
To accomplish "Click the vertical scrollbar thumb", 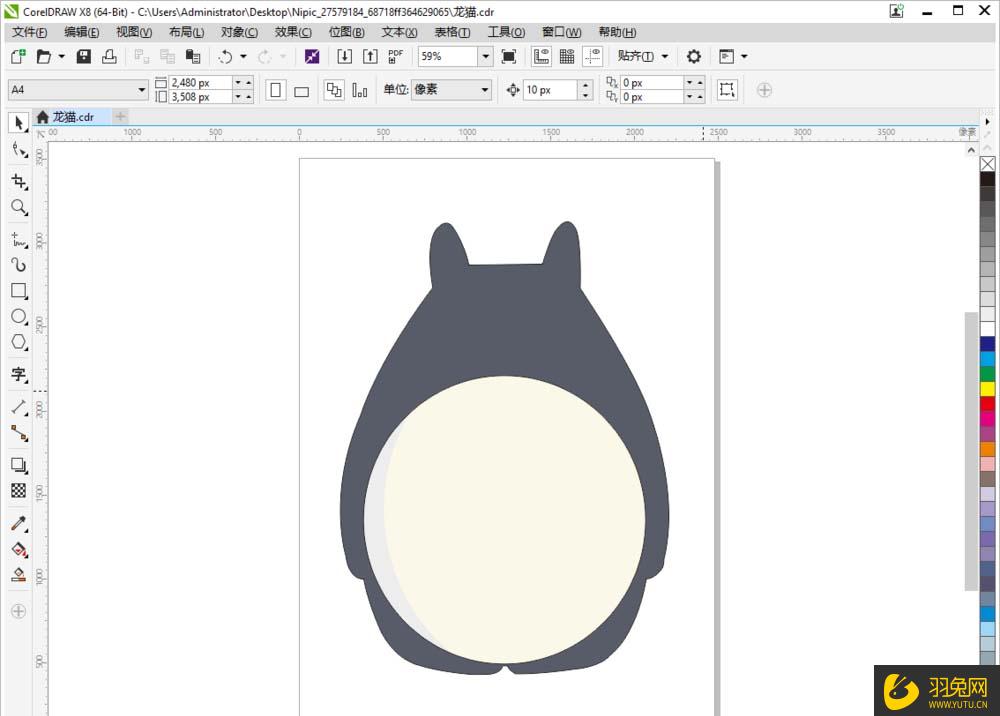I will [x=971, y=451].
